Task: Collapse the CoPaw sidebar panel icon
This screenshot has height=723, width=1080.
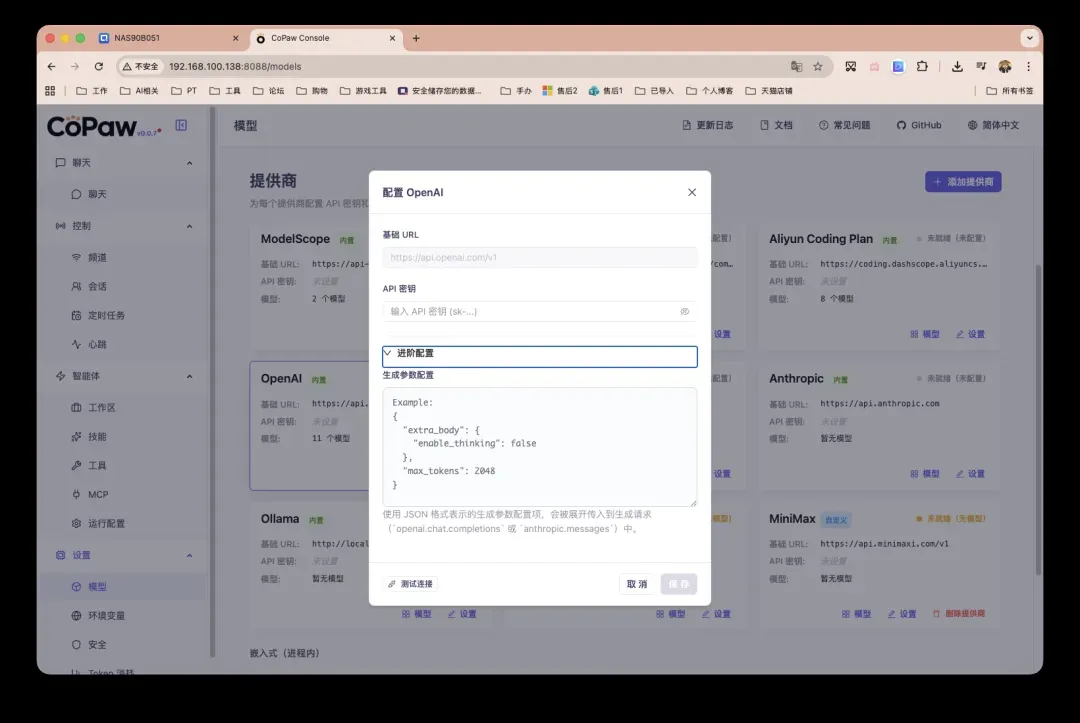Action: (x=181, y=125)
